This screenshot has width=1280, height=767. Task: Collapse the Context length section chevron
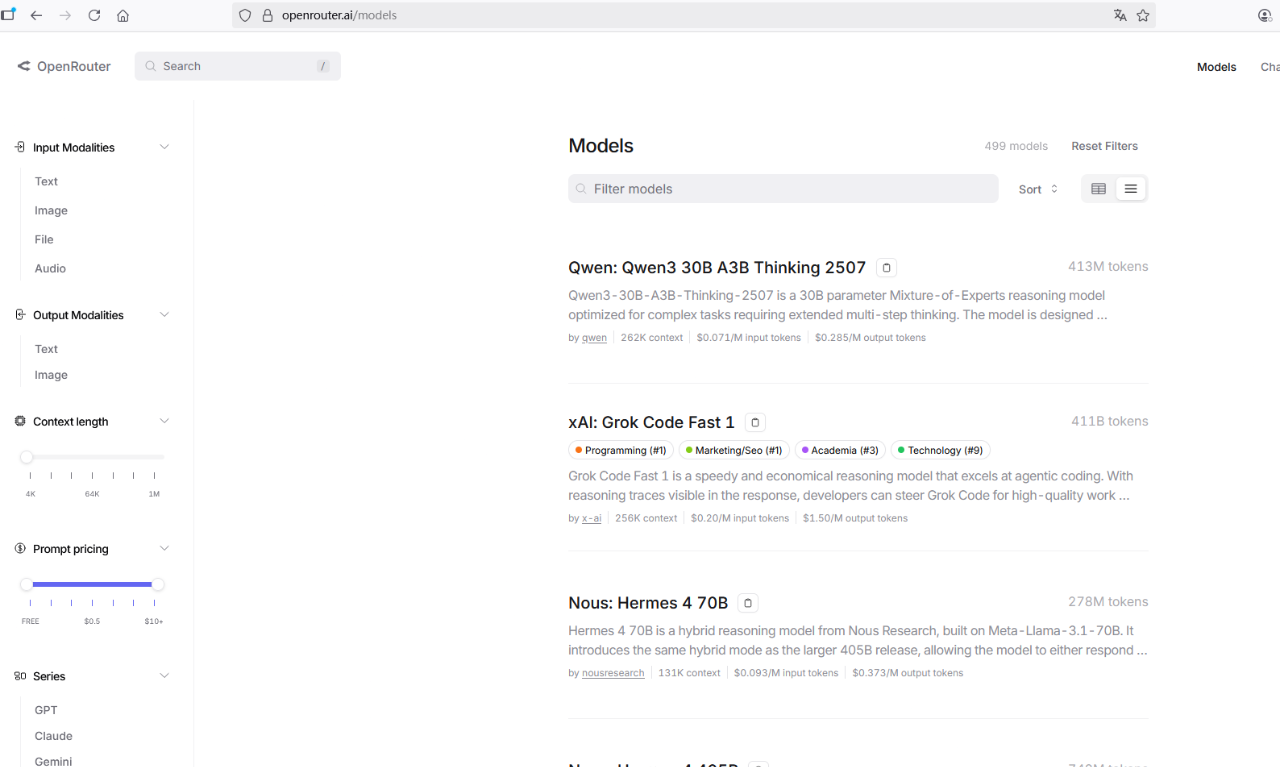tap(165, 421)
